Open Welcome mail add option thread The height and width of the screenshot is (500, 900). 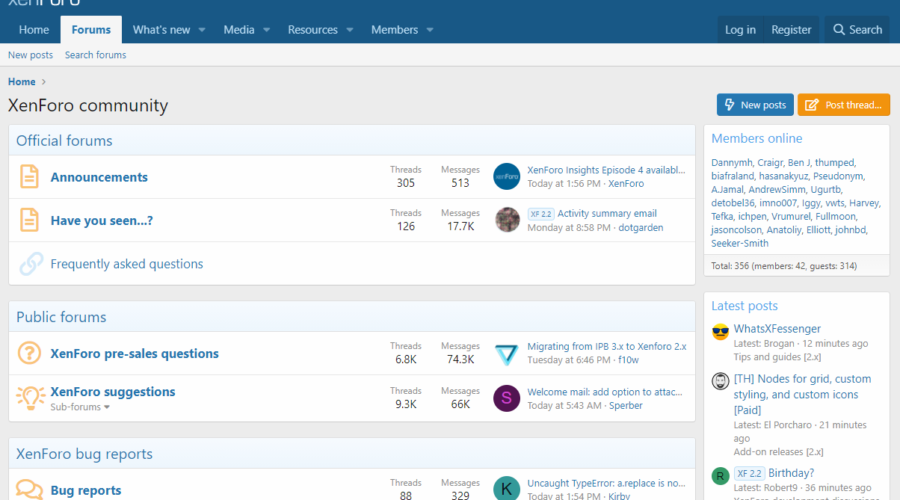pyautogui.click(x=604, y=392)
